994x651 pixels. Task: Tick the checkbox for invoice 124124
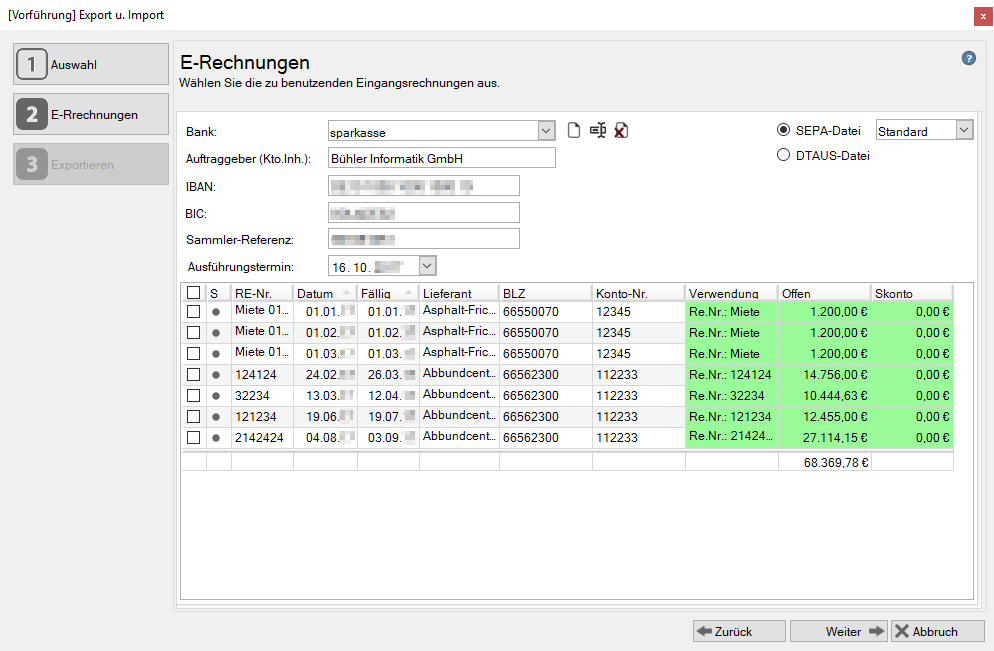(x=193, y=375)
